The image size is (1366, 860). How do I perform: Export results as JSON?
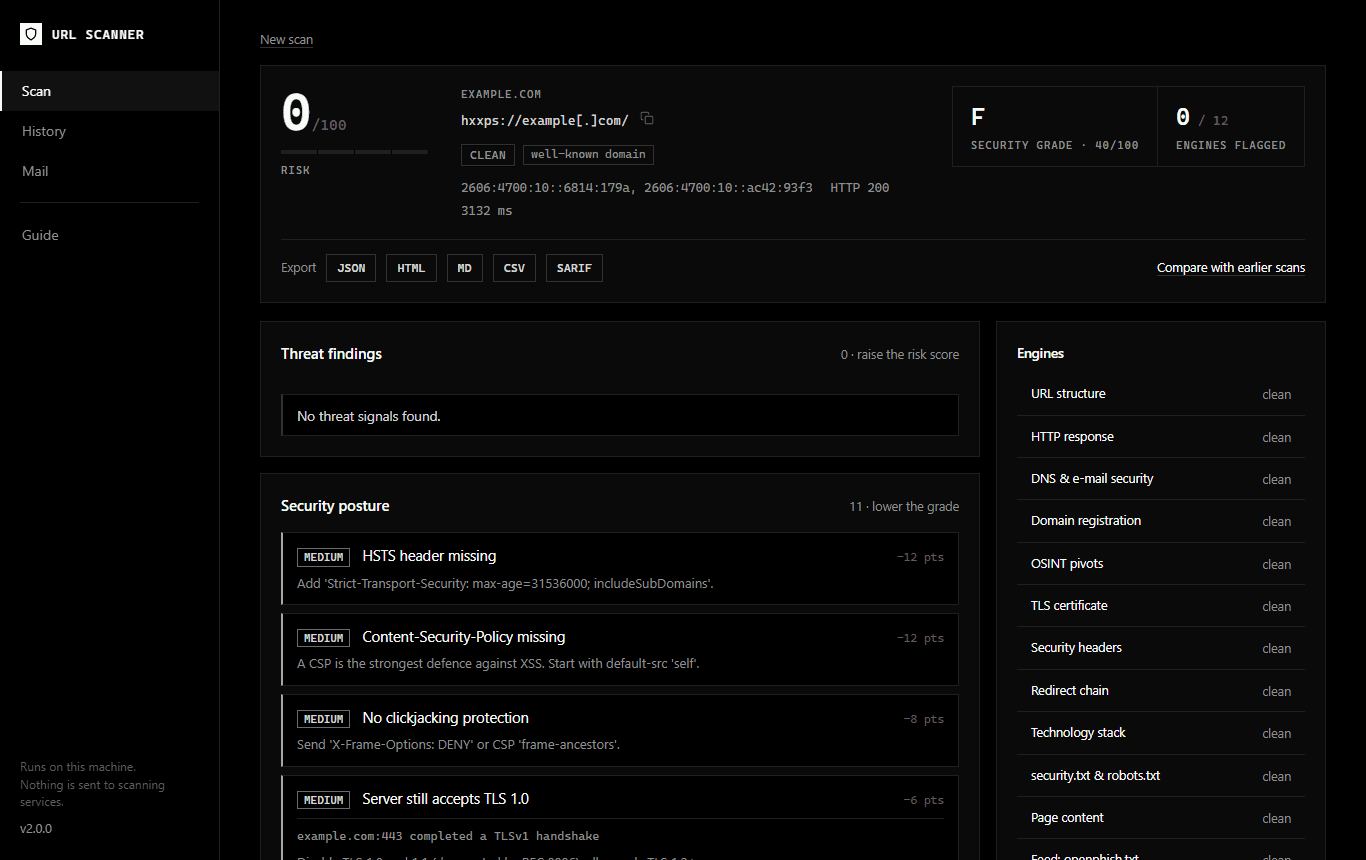tap(351, 268)
